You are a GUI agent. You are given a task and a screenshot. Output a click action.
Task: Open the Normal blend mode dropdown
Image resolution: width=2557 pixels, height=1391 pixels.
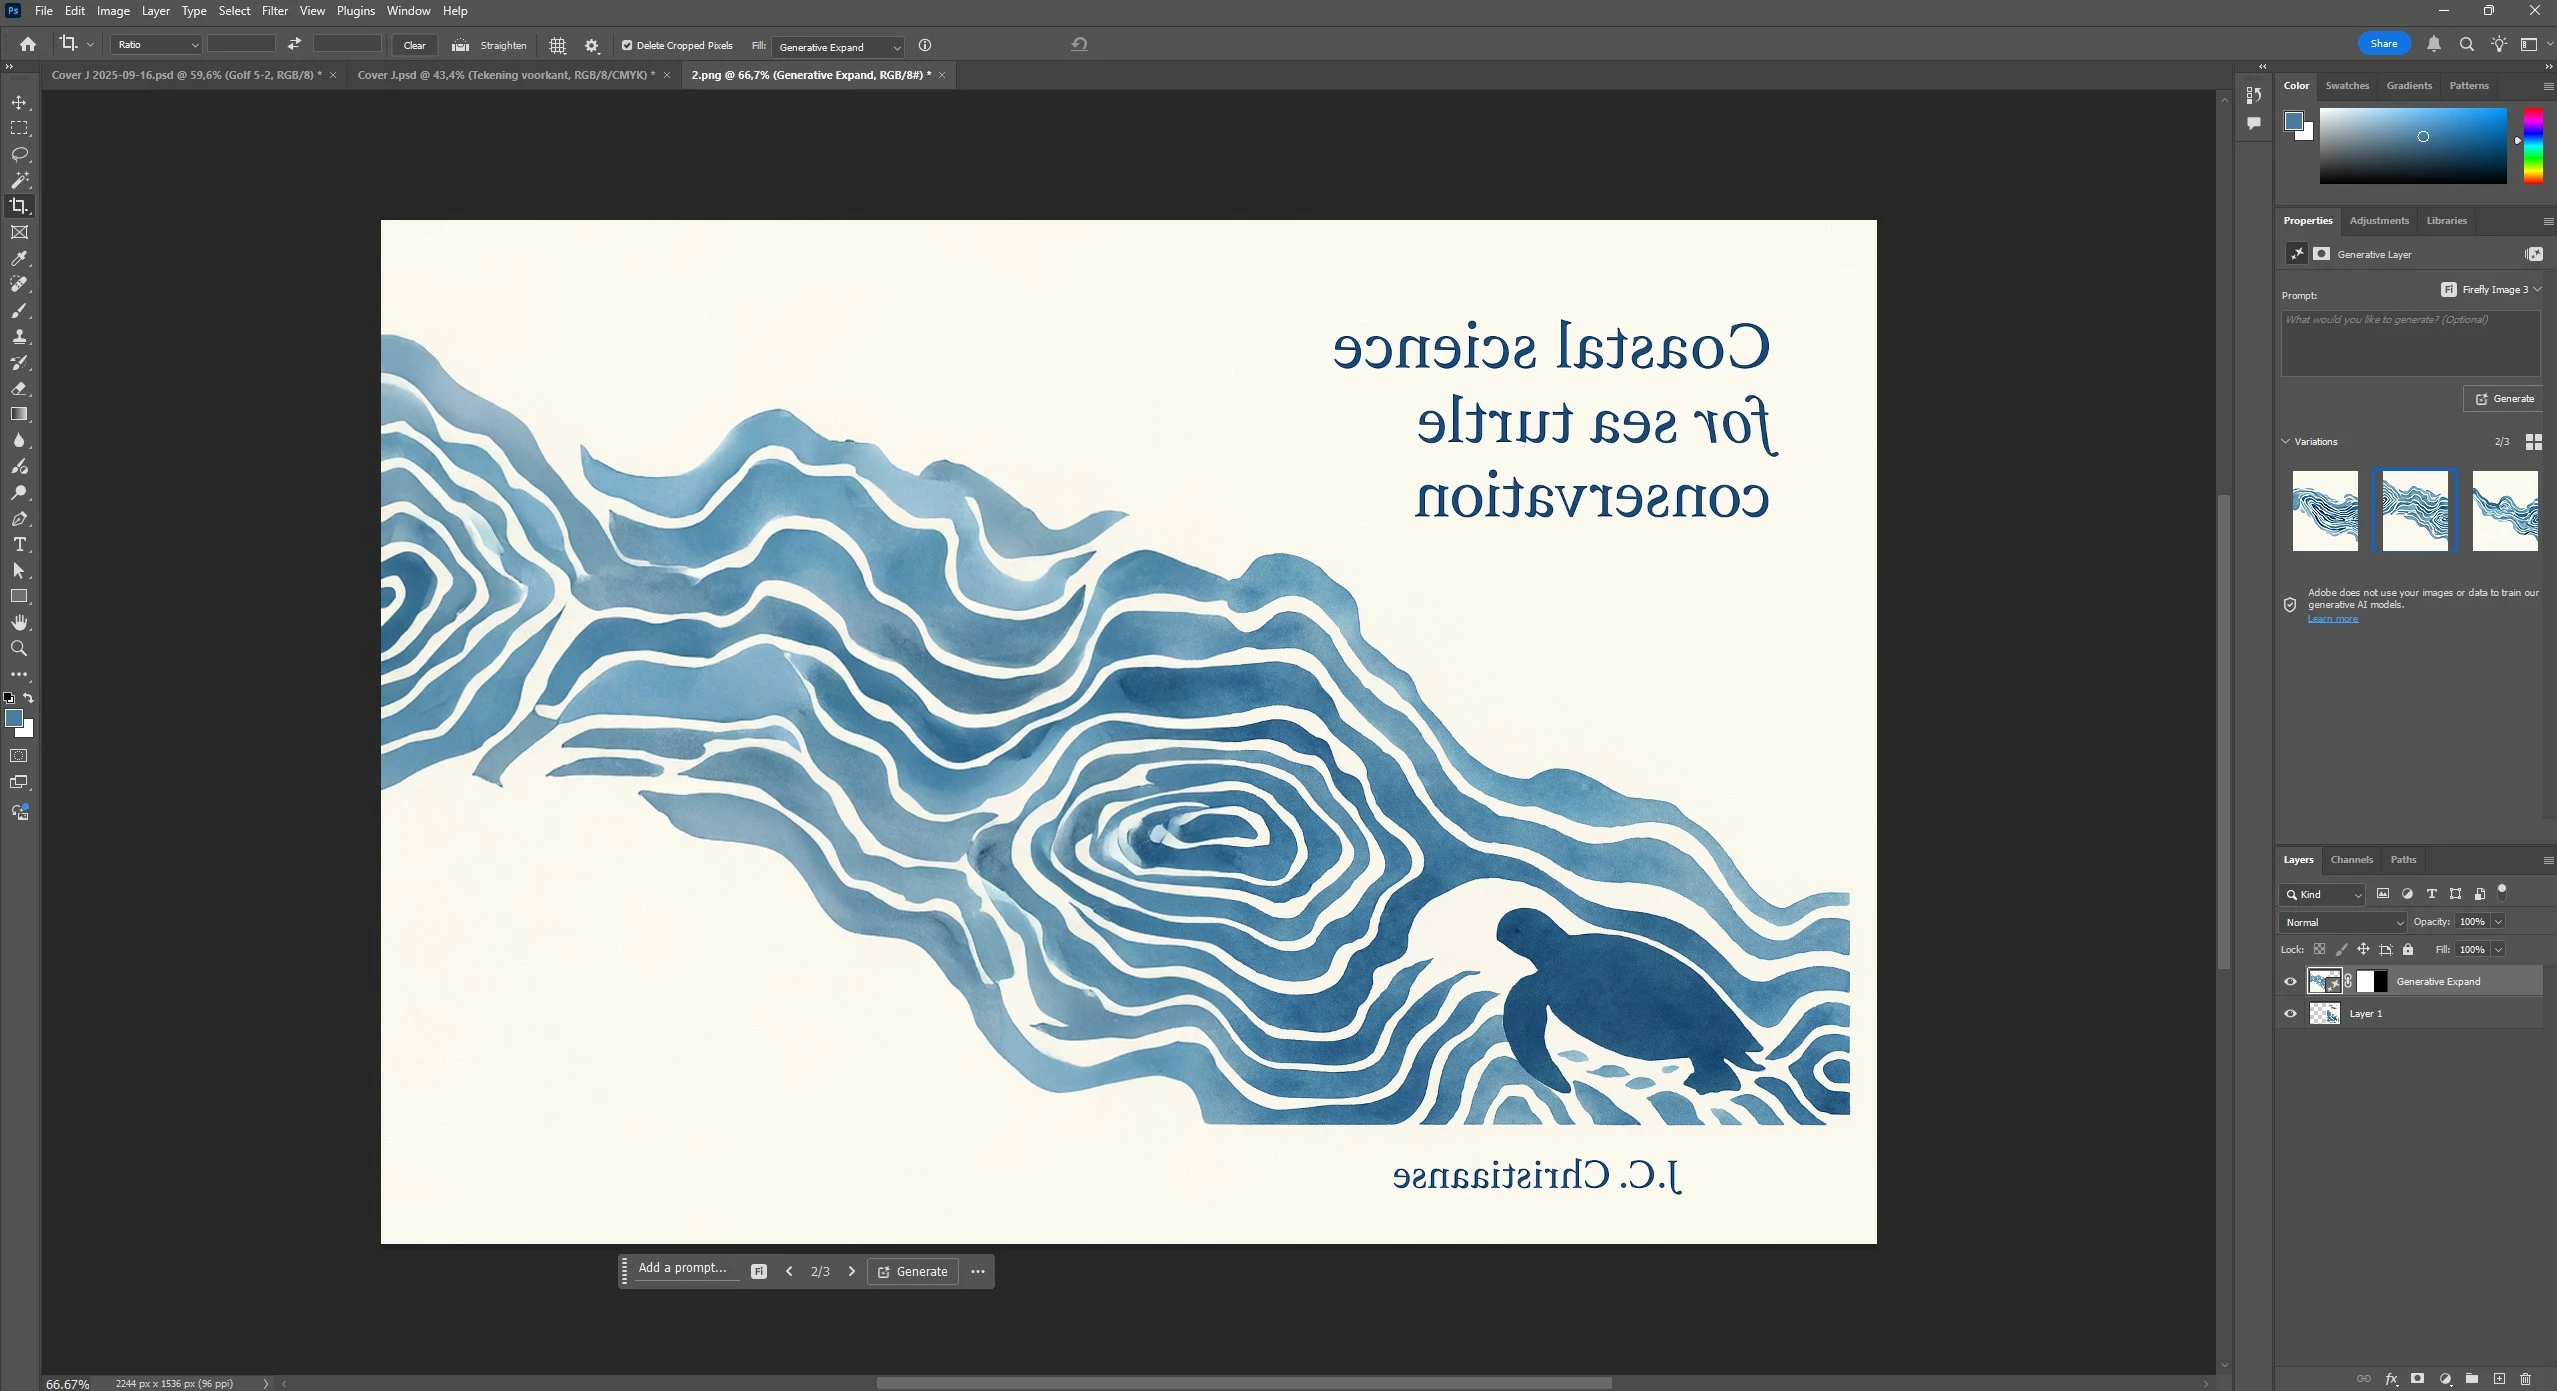point(2342,922)
